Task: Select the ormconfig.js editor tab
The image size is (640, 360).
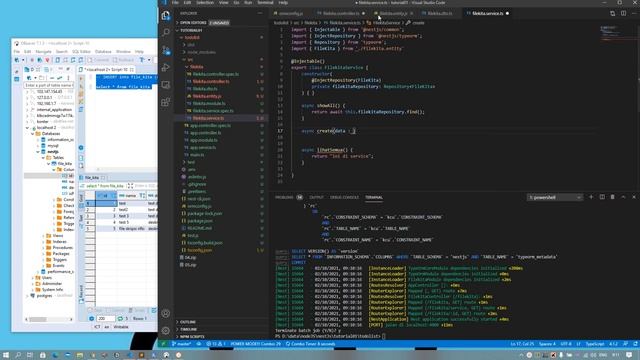Action: tap(291, 13)
